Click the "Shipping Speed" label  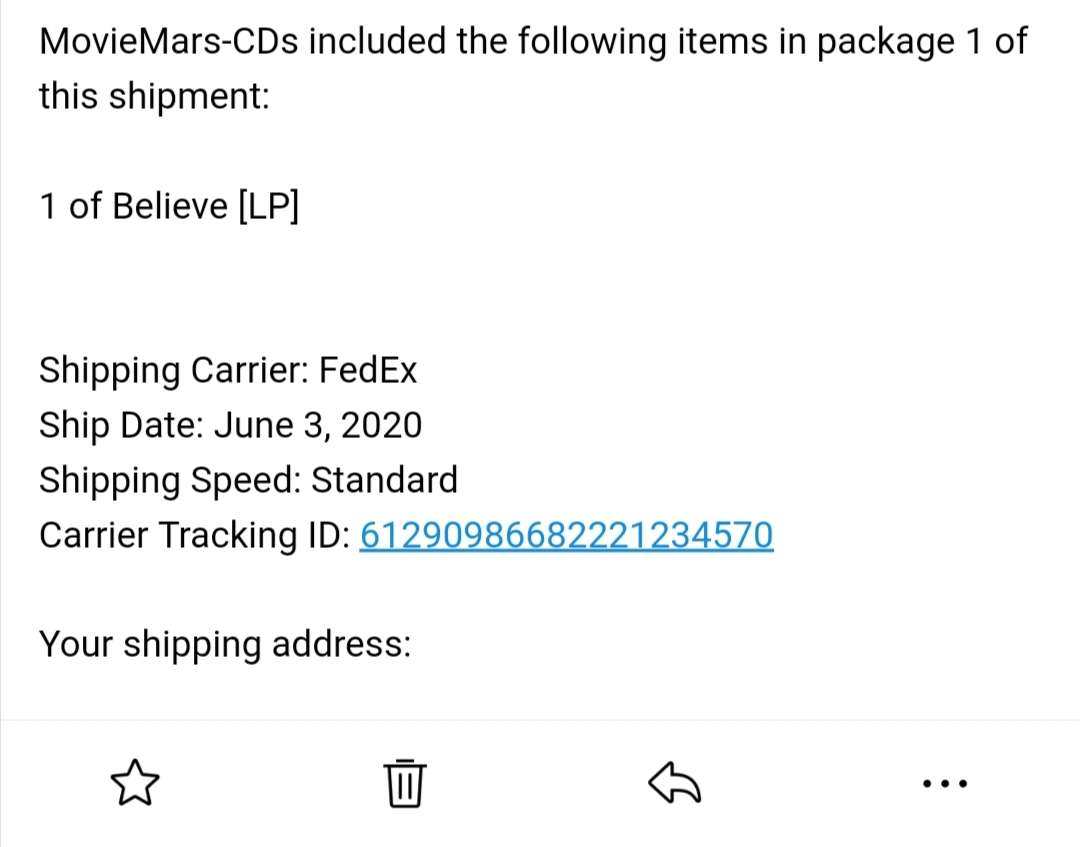click(169, 480)
